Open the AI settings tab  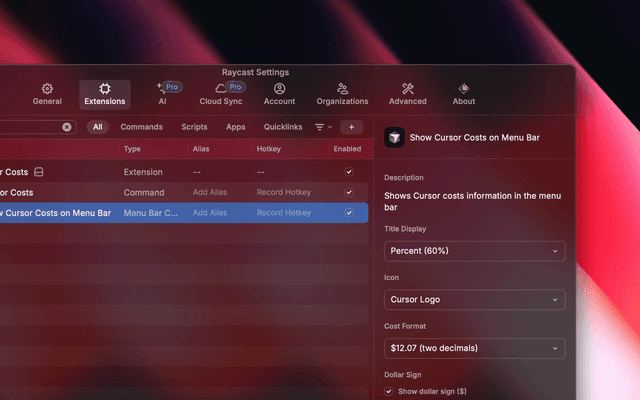point(164,94)
